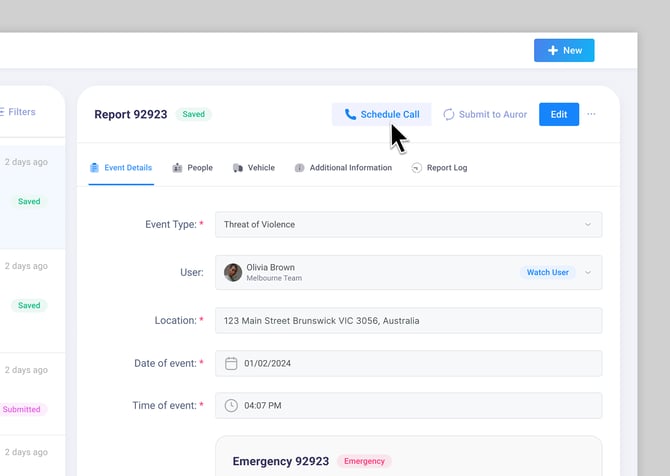Image resolution: width=670 pixels, height=476 pixels.
Task: Click the Date of event field
Action: pos(408,364)
